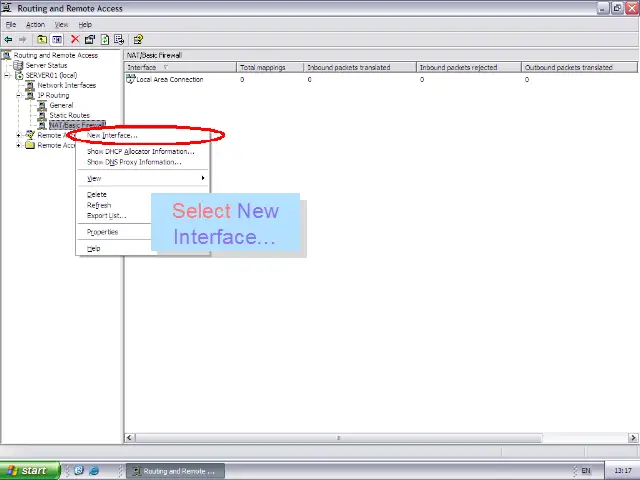Open the View menu in the menu bar

pos(61,24)
